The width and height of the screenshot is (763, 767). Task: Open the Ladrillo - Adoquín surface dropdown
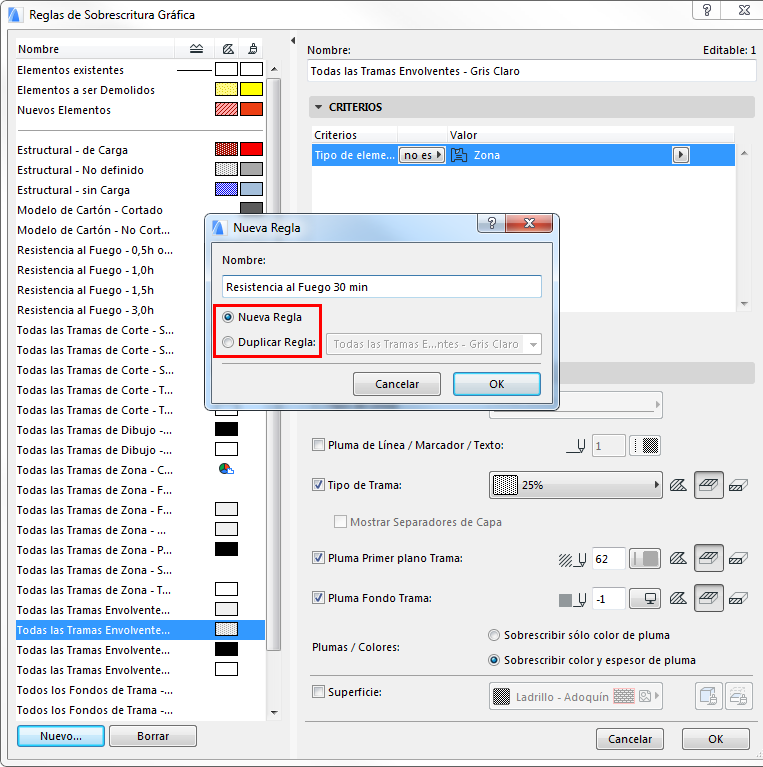[576, 696]
